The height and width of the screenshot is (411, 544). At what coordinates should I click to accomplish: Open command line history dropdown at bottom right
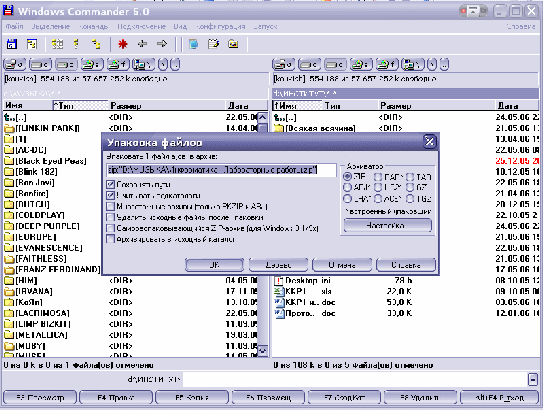point(533,379)
